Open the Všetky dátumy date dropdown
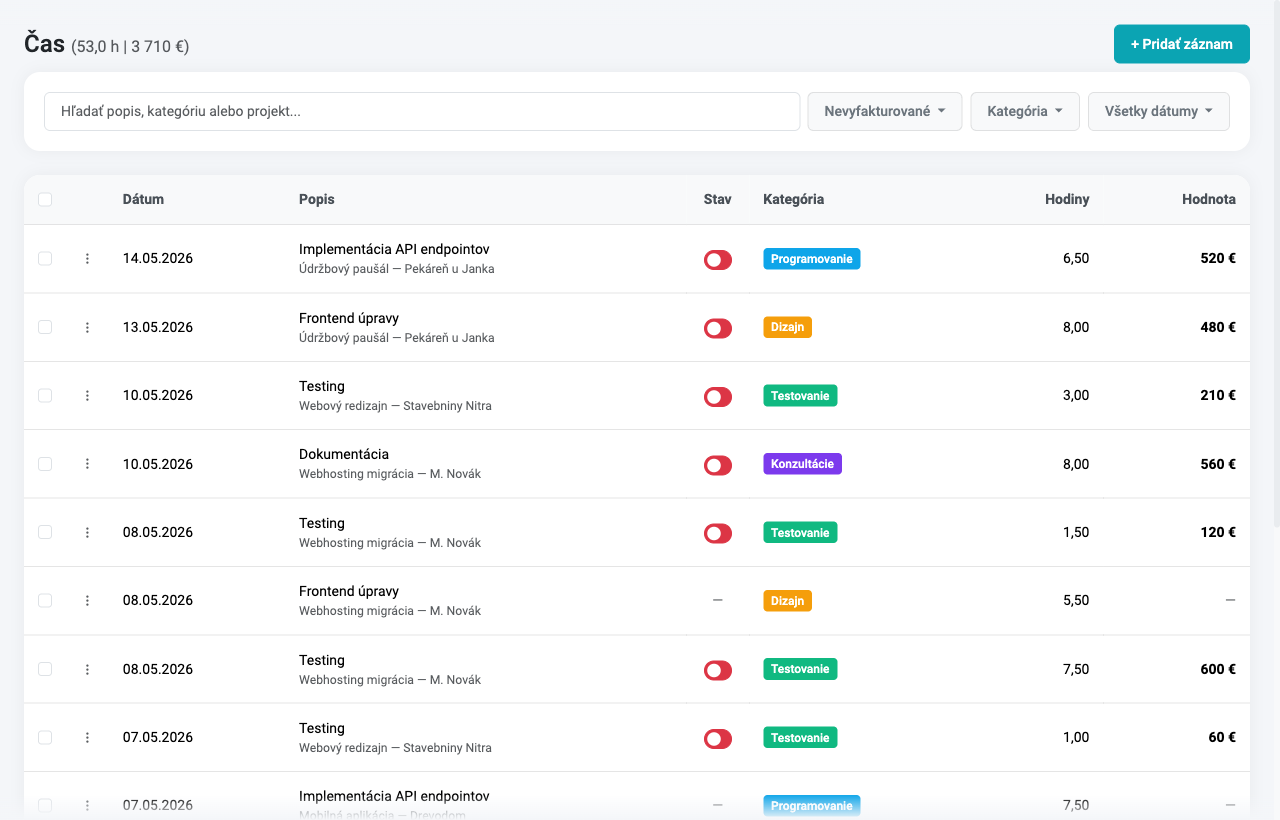Viewport: 1280px width, 820px height. click(x=1159, y=111)
